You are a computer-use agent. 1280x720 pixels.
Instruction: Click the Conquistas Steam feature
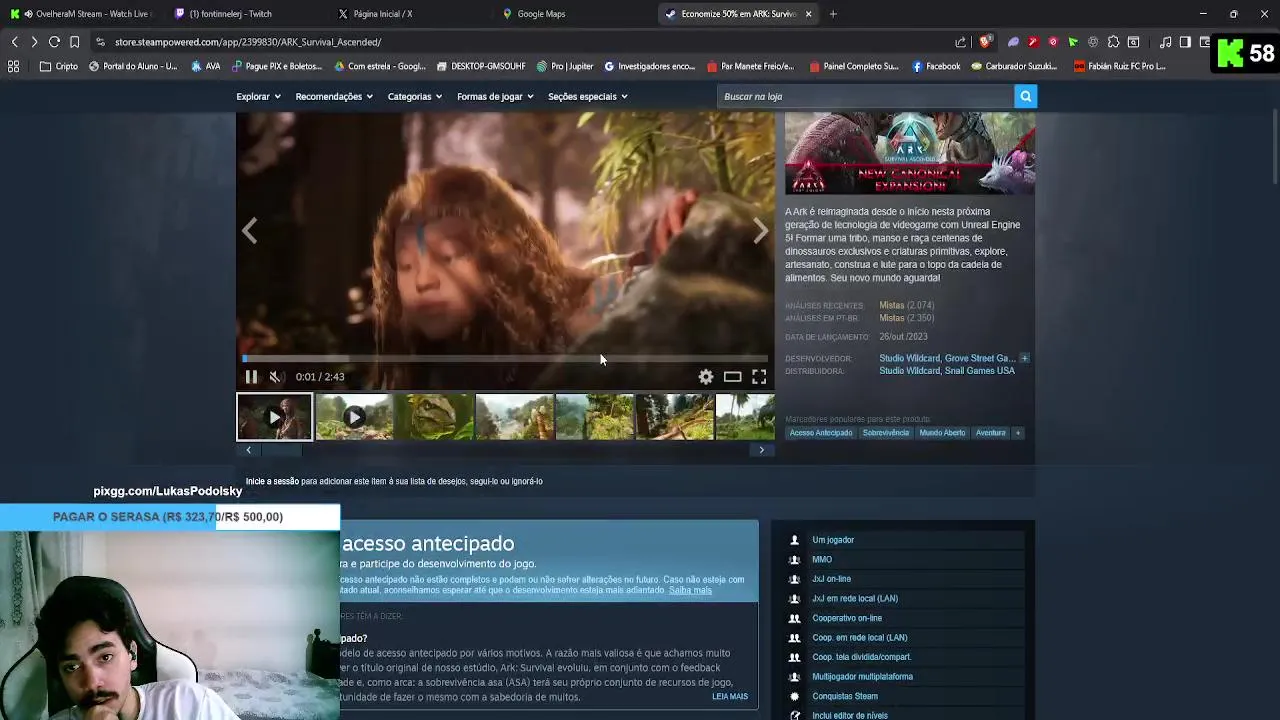click(845, 696)
